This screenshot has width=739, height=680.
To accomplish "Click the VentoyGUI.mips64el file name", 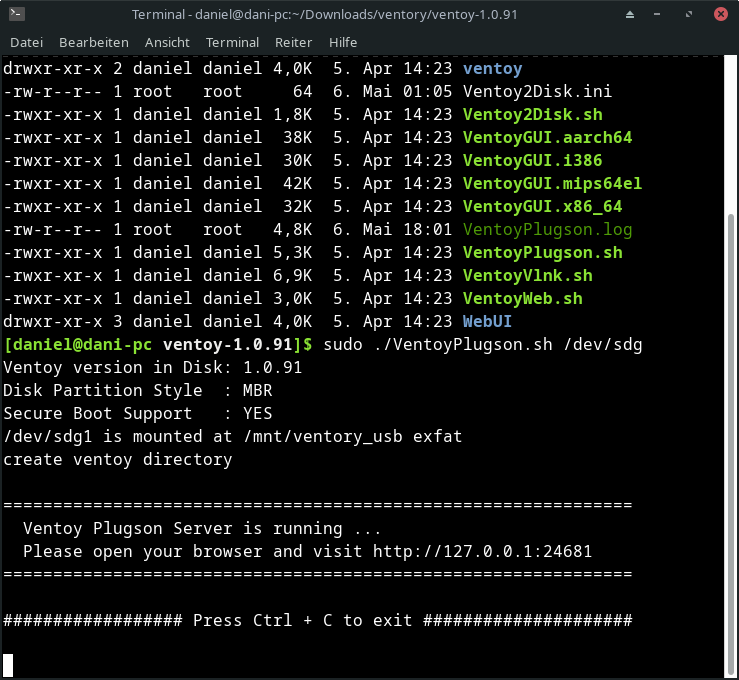I will point(552,183).
